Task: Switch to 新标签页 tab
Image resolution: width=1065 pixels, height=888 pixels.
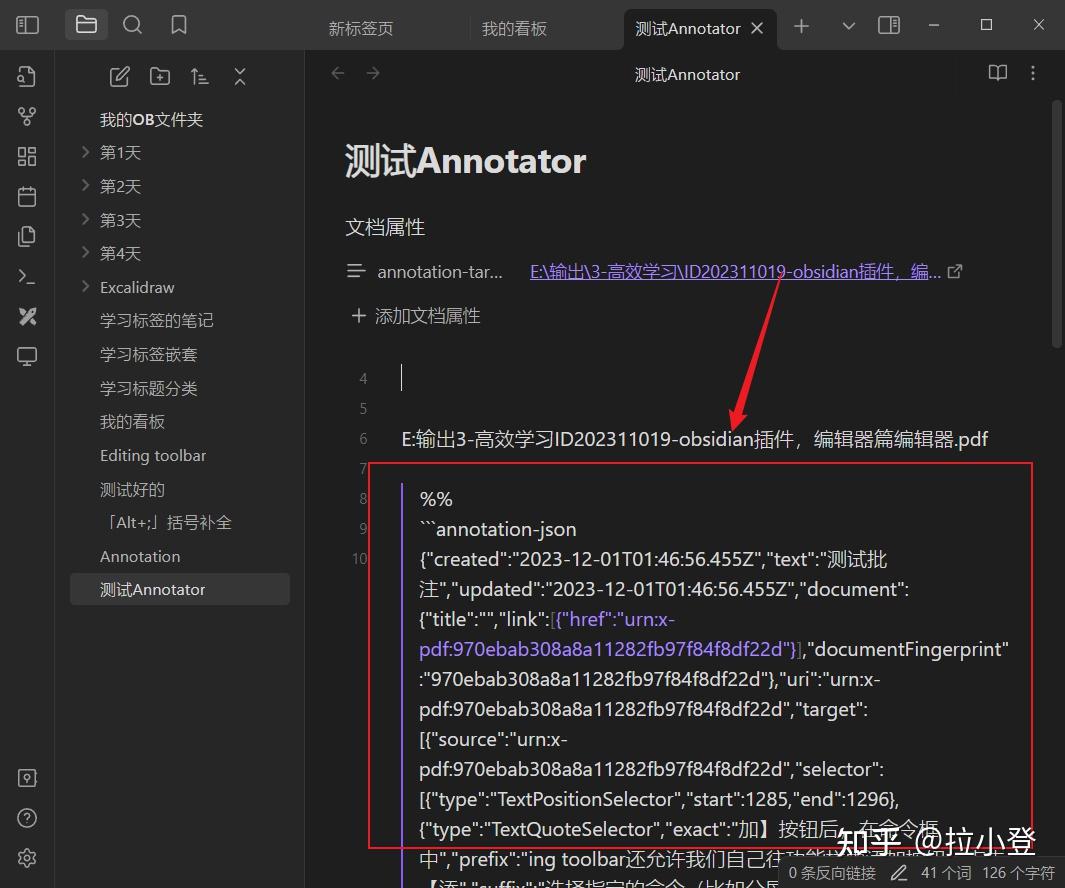Action: (361, 29)
